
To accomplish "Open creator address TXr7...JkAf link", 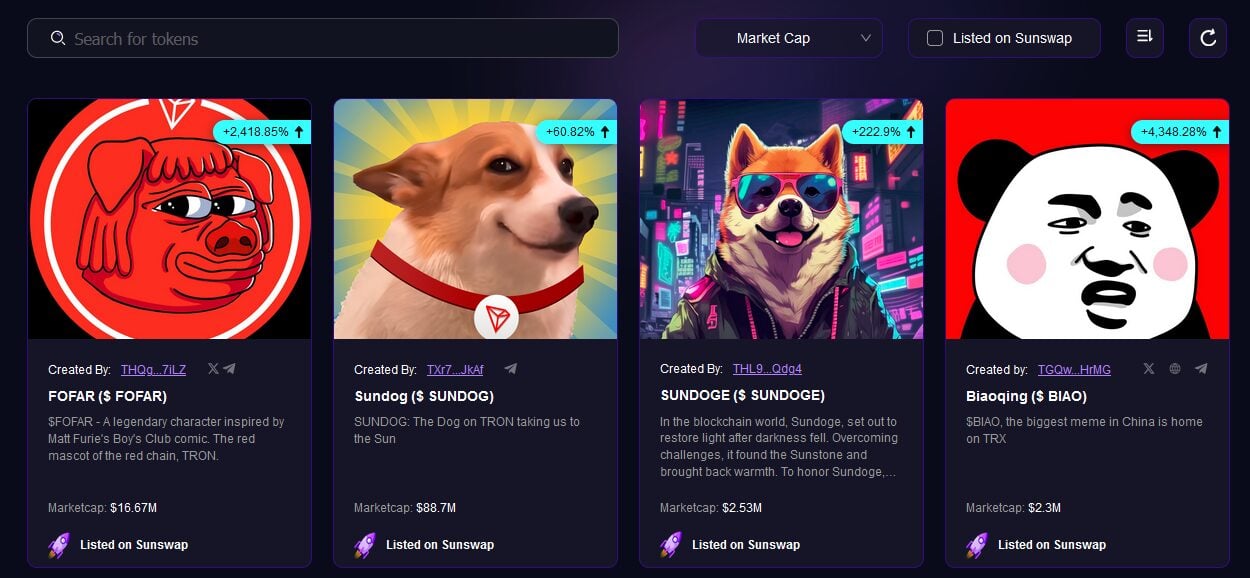I will (x=455, y=370).
